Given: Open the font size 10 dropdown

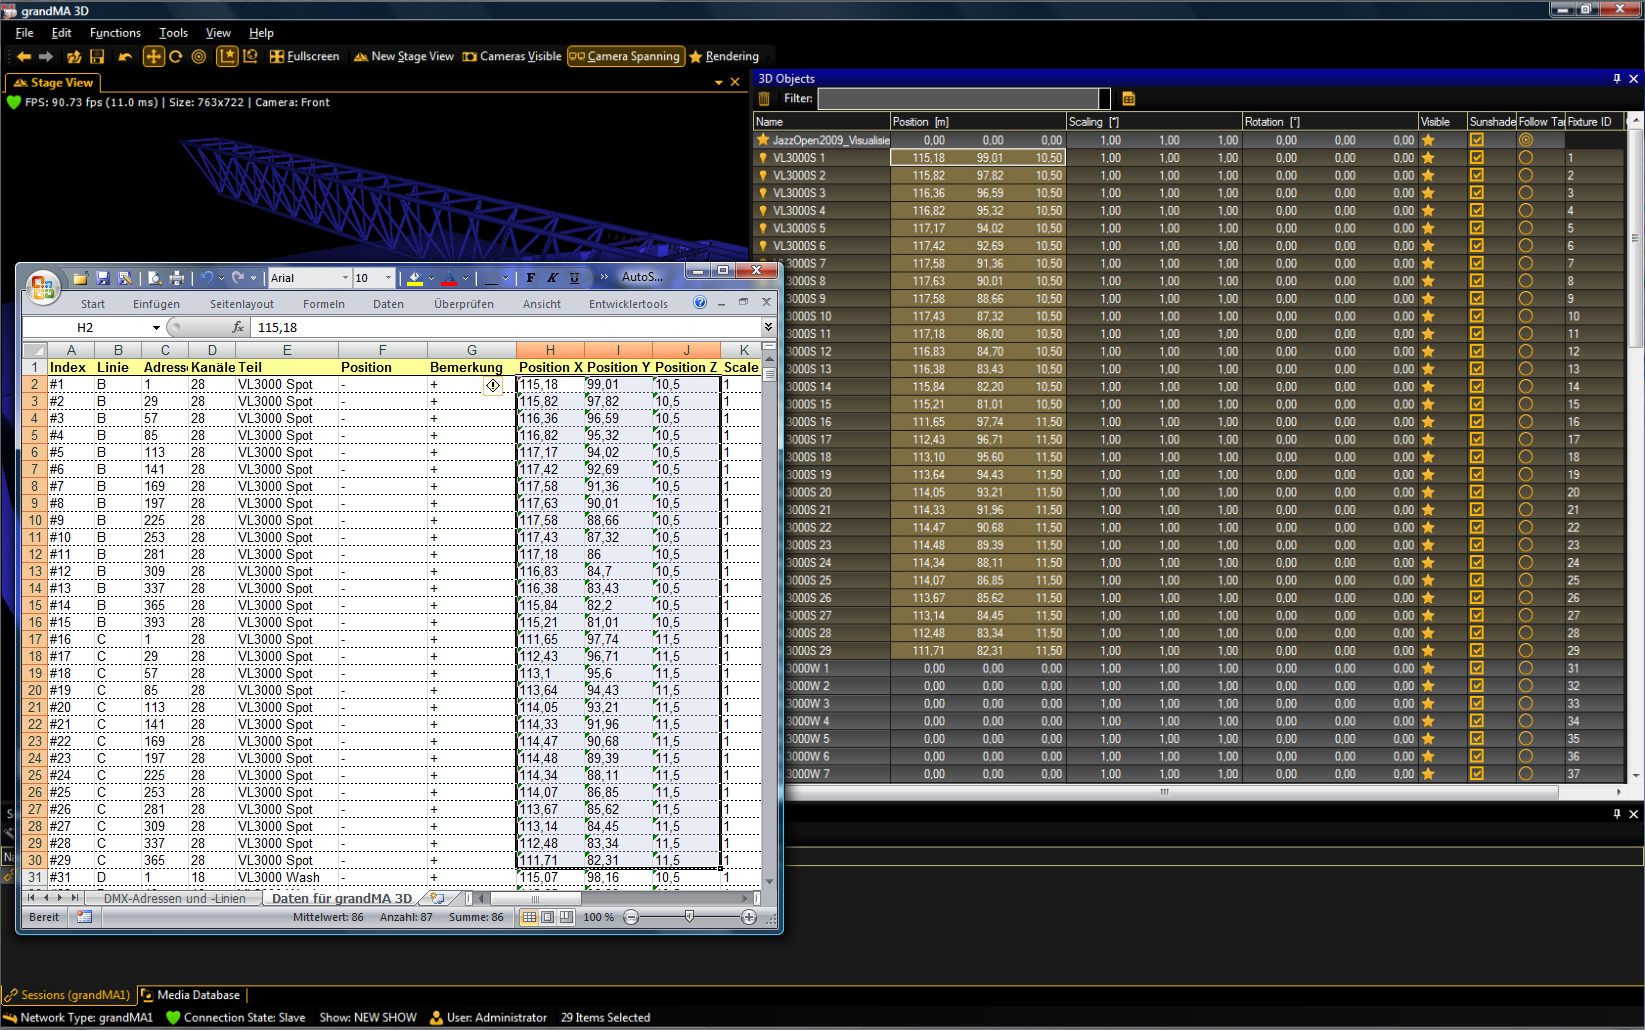Looking at the screenshot, I should [389, 278].
